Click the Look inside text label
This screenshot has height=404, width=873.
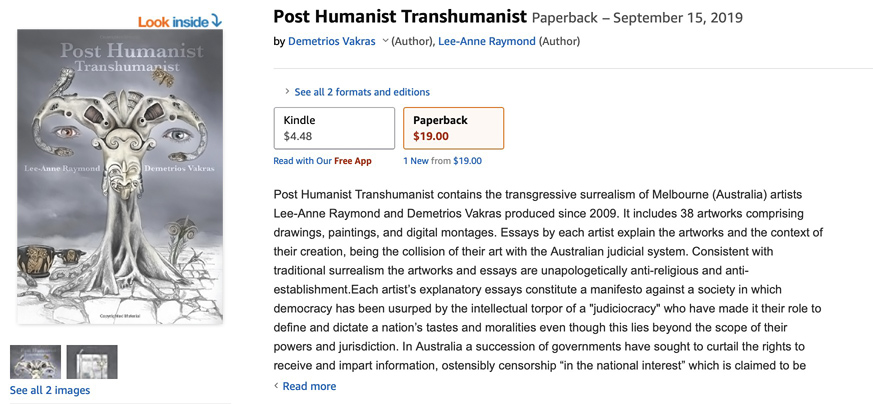click(172, 21)
